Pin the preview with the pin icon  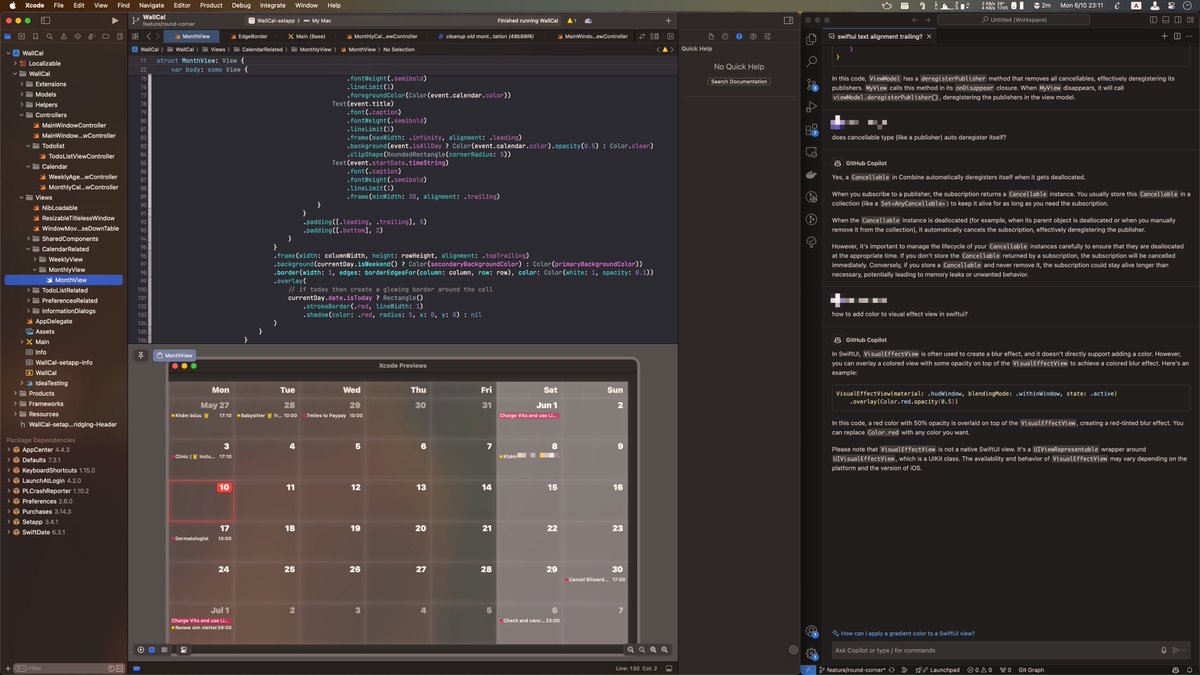(143, 355)
